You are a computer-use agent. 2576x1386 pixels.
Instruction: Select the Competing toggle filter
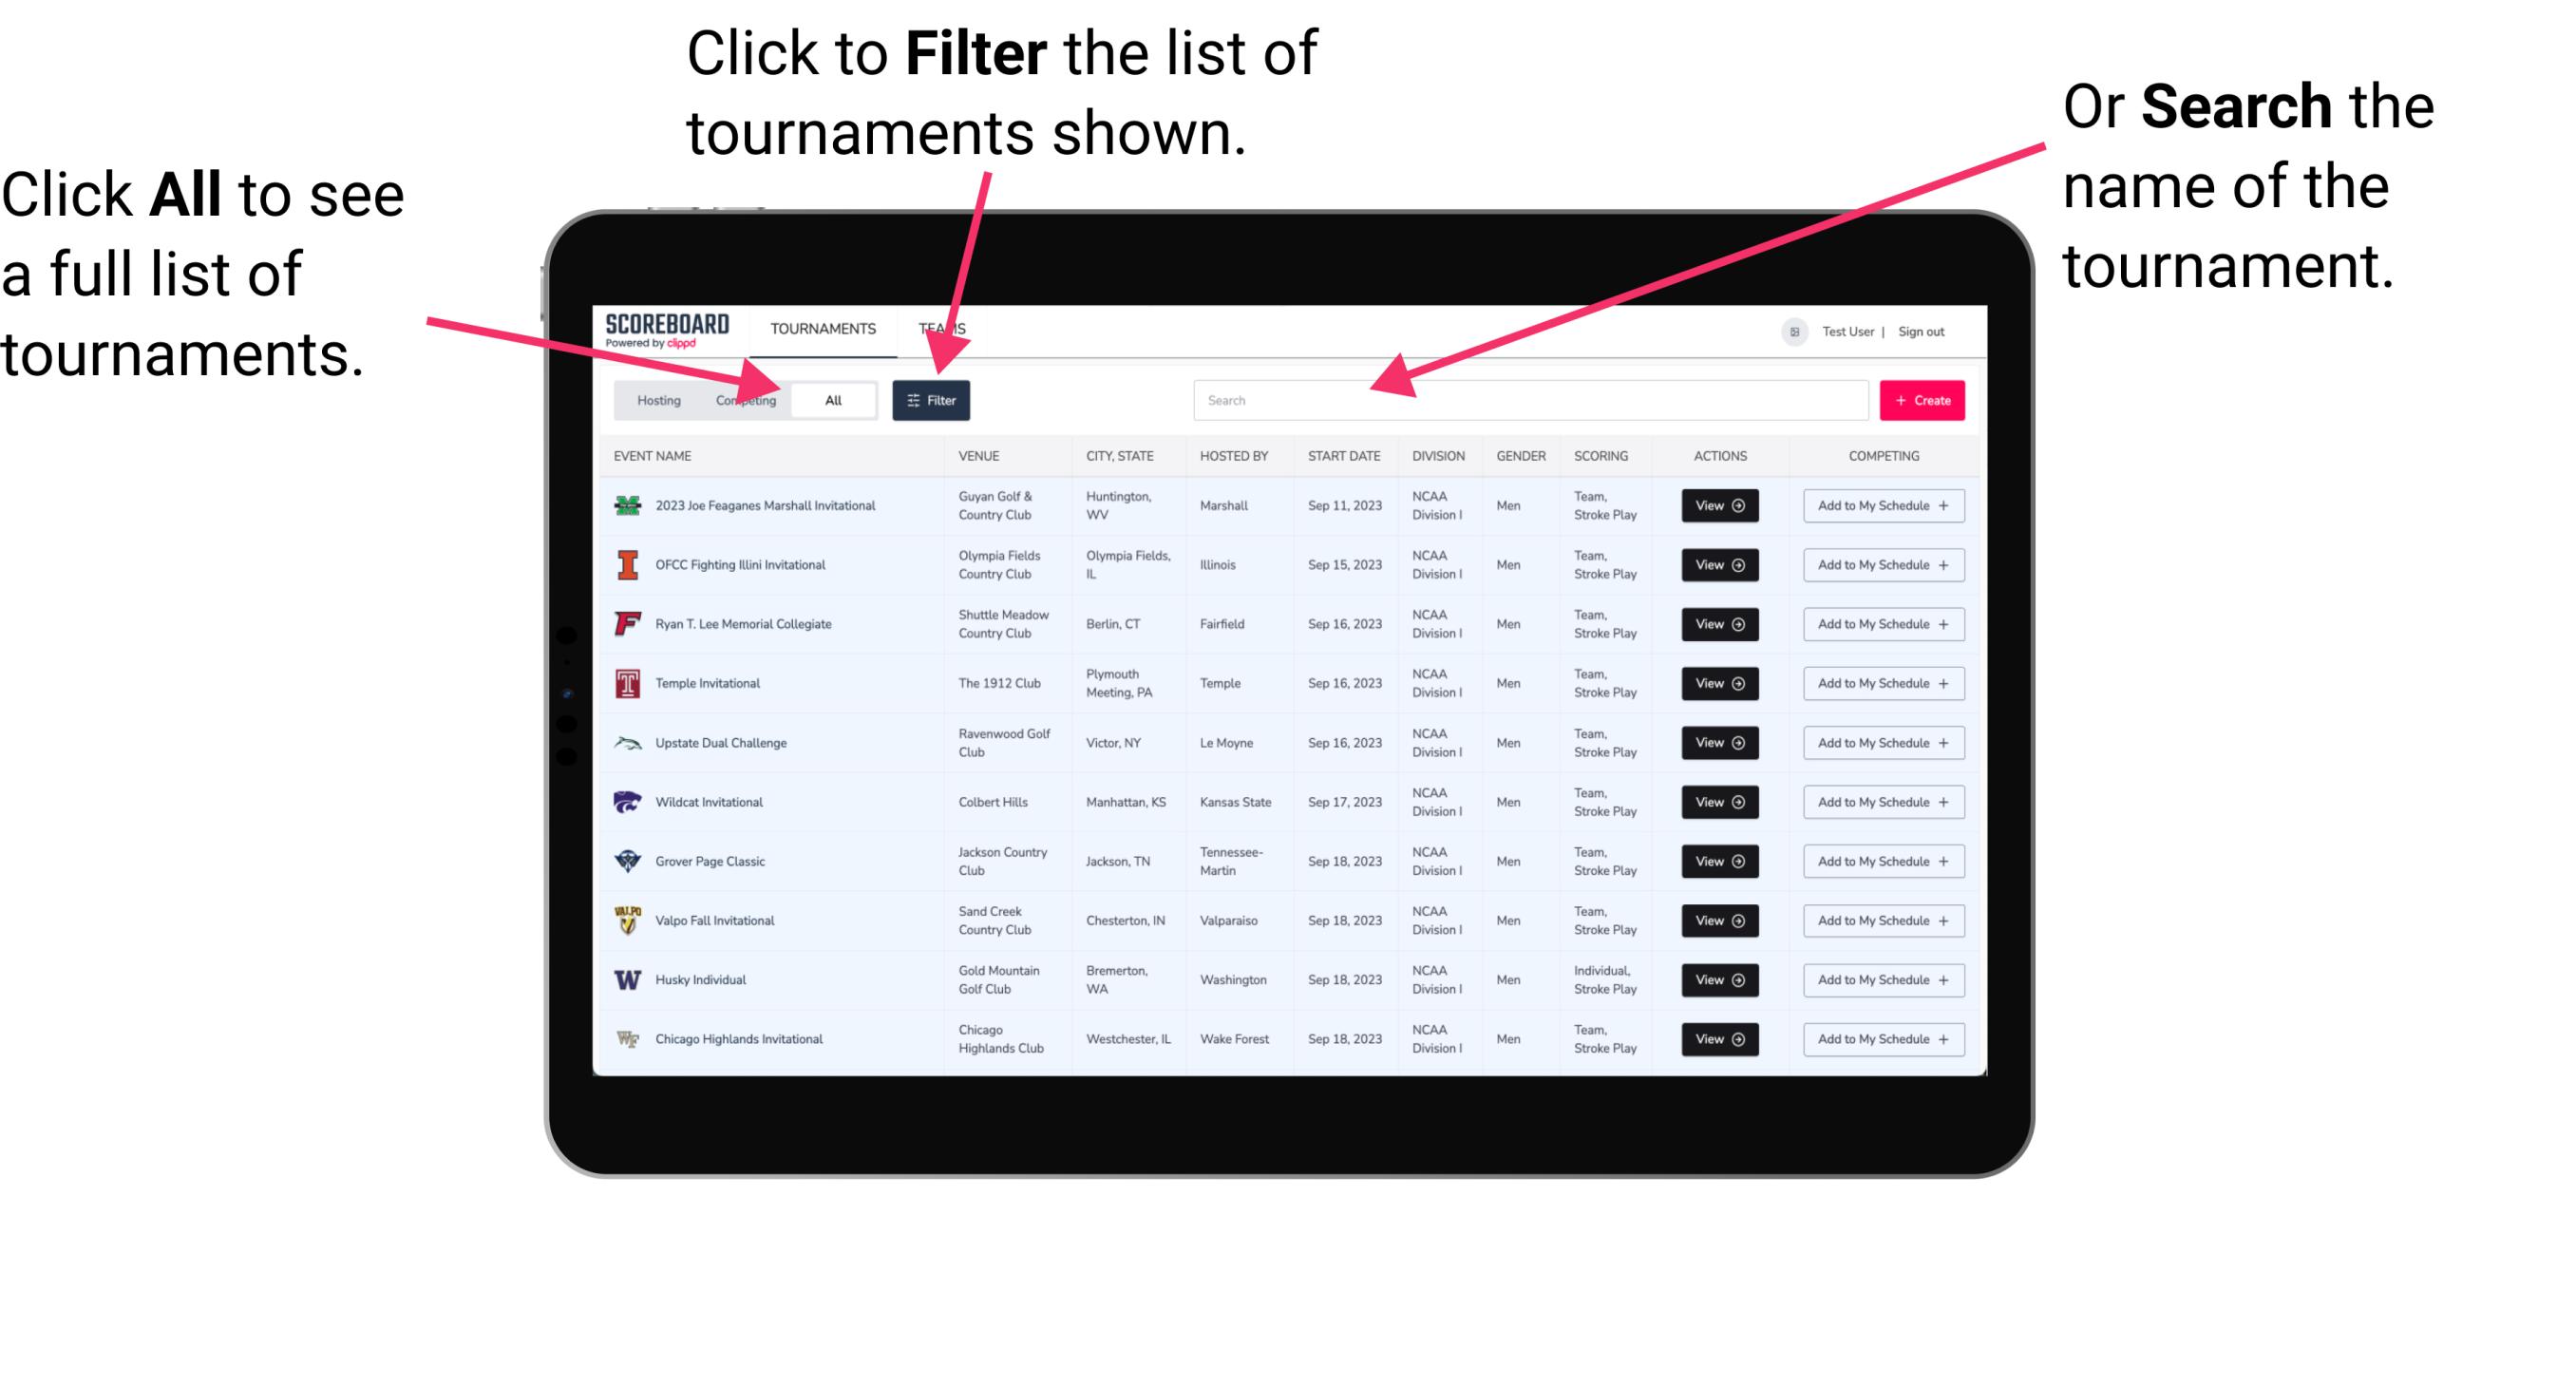click(742, 399)
